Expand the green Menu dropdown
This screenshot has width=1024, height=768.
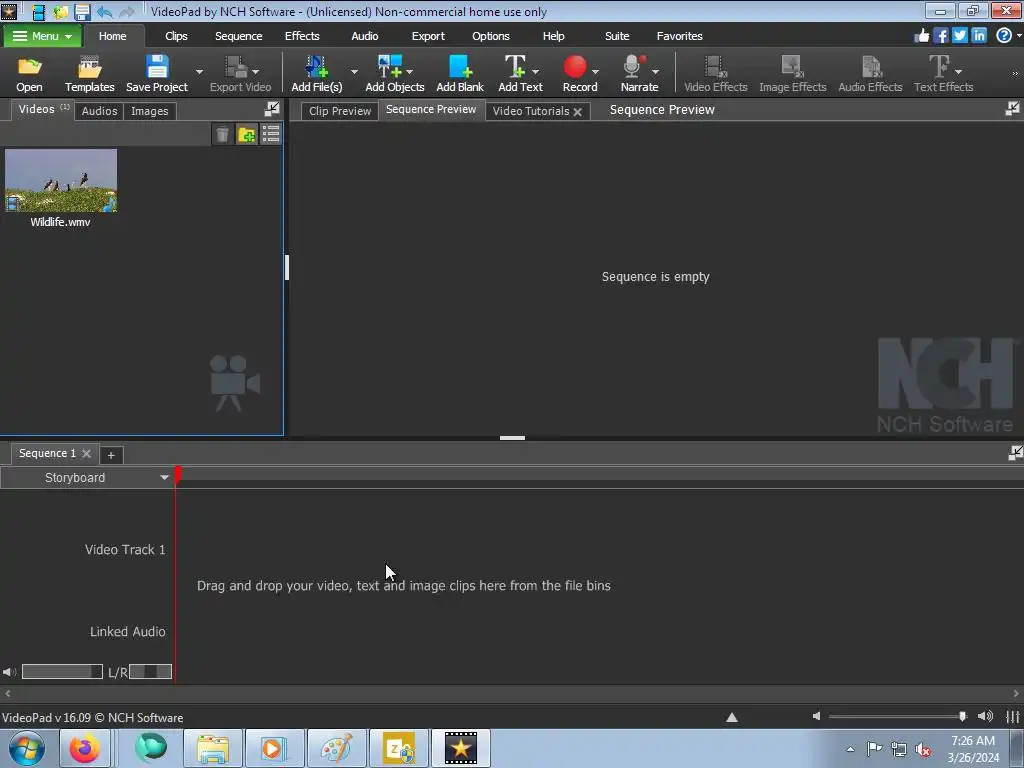tap(42, 36)
